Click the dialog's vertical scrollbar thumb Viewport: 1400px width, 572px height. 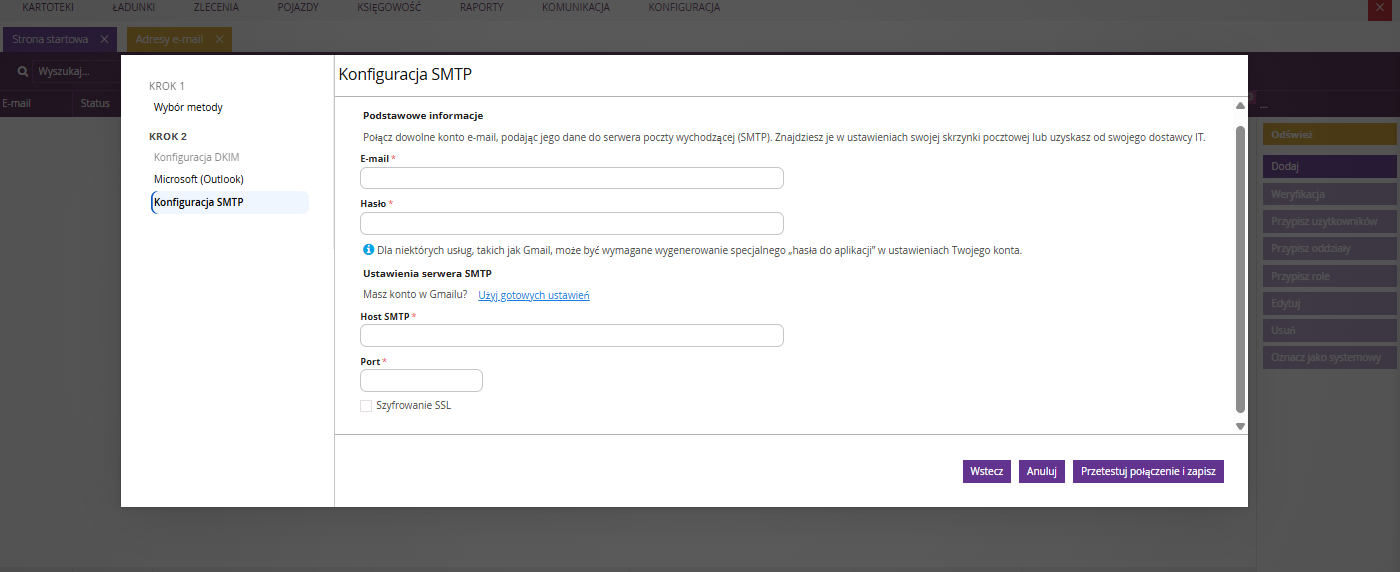click(x=1240, y=269)
